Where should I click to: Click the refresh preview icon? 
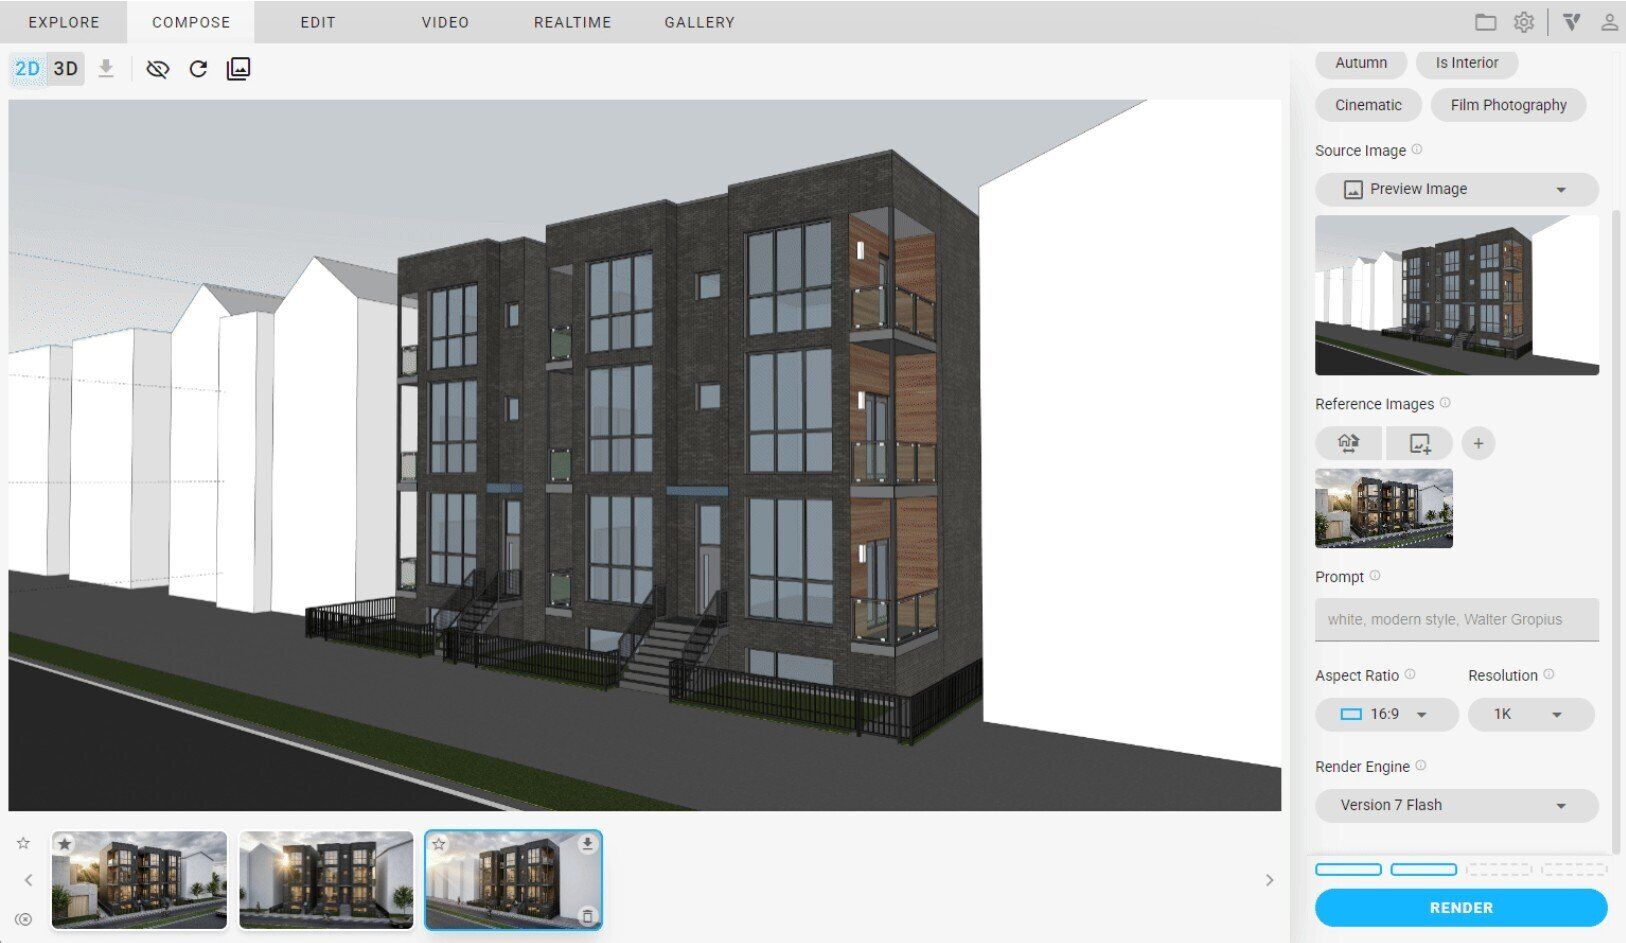[x=198, y=69]
